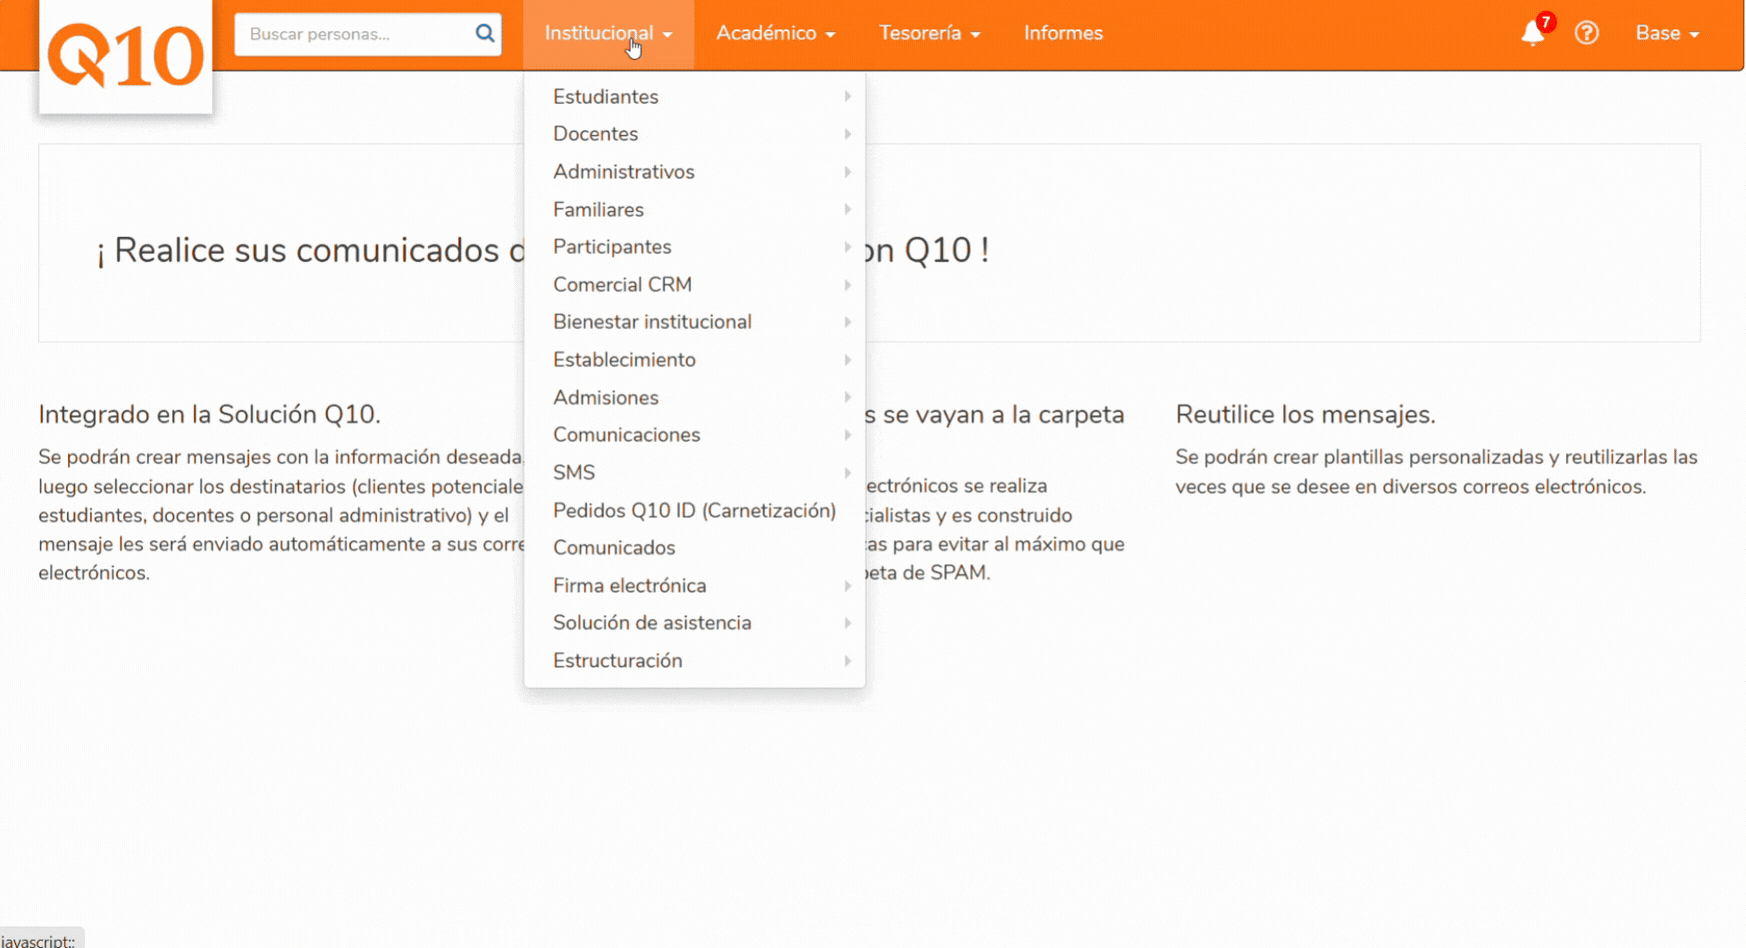The image size is (1746, 948).
Task: Expand the Docentes submenu
Action: tap(694, 134)
